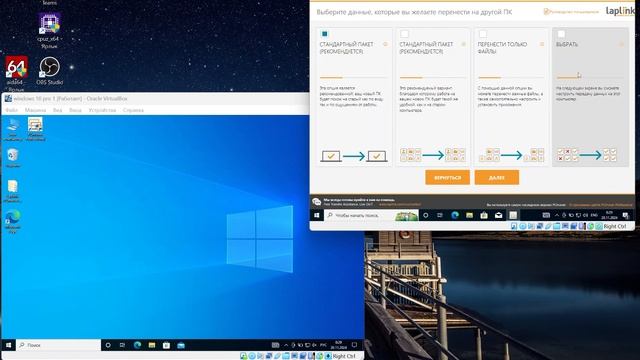The width and height of the screenshot is (640, 360).
Task: Check the ПЕРЕНЕСТИ ТОЛЬКО ФАЙЛЫ checkbox
Action: click(x=483, y=33)
